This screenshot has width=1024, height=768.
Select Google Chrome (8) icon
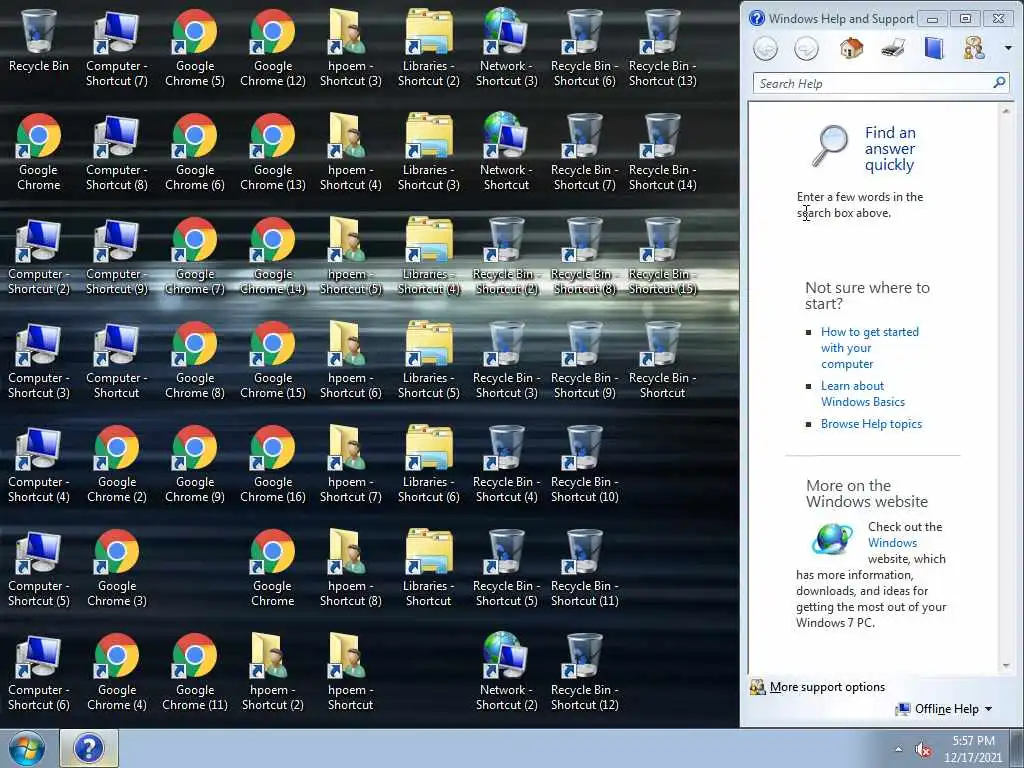[195, 360]
